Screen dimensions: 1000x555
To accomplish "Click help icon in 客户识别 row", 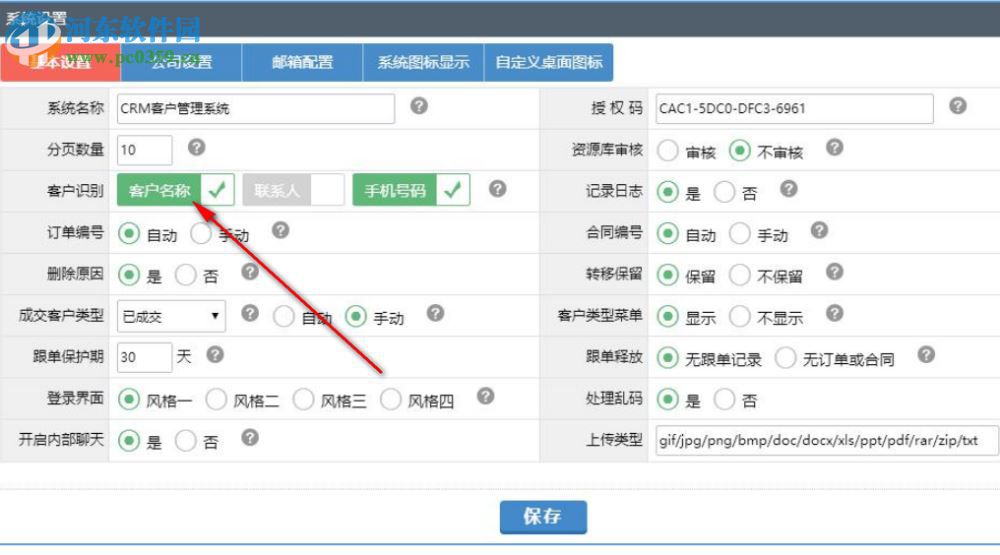I will click(x=497, y=189).
